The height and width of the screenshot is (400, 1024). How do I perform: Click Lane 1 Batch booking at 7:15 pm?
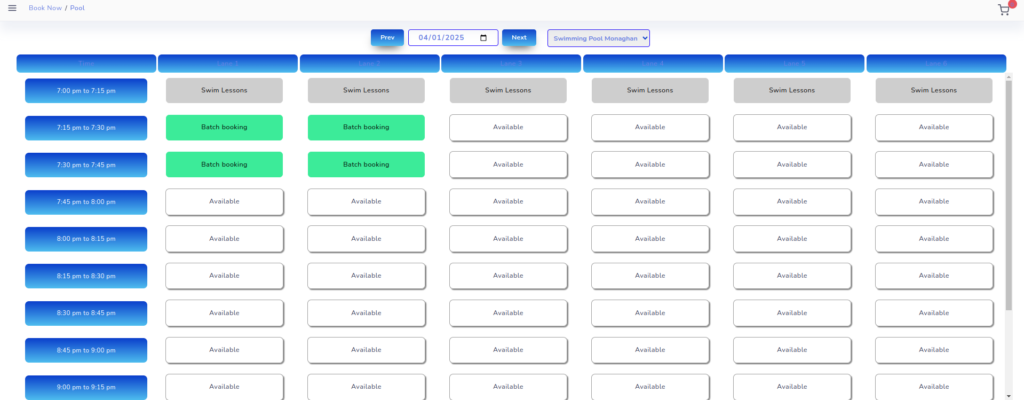click(x=224, y=127)
